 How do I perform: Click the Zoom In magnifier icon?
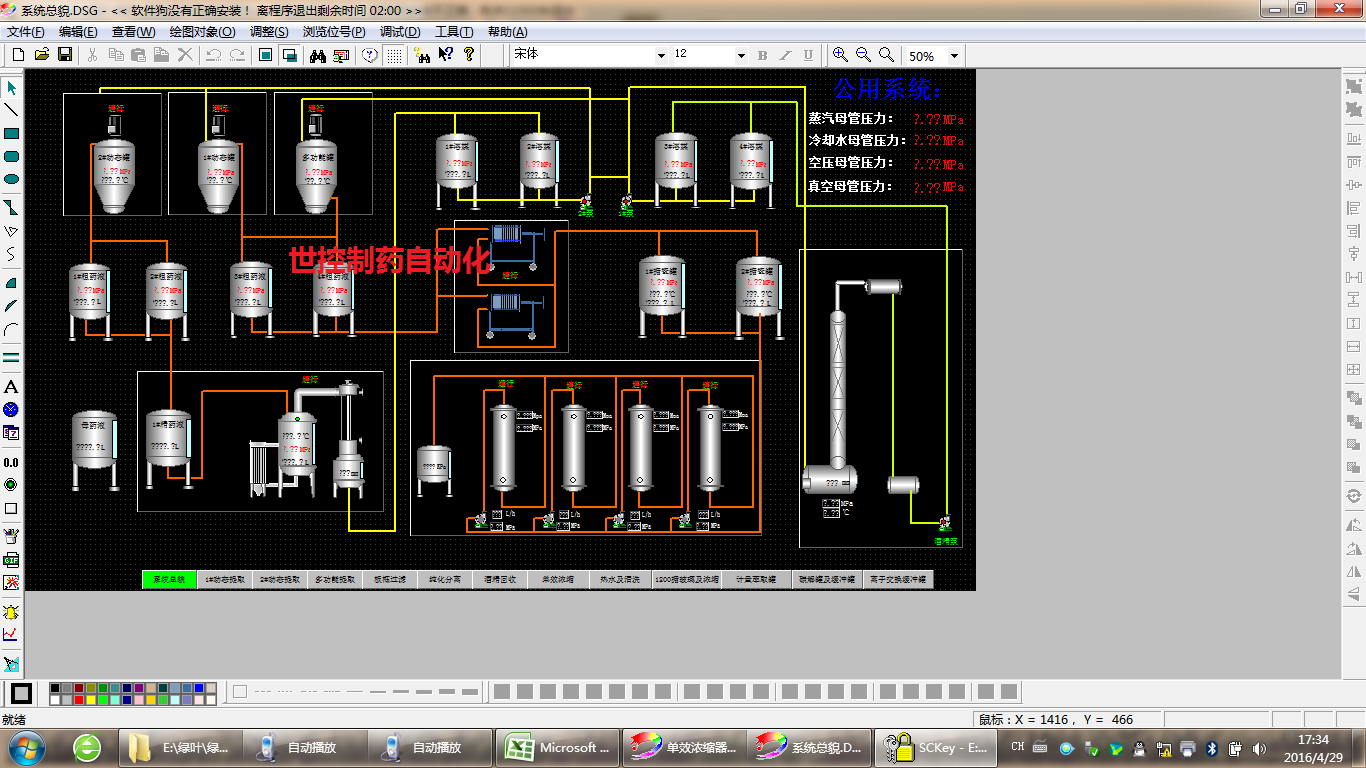click(840, 55)
